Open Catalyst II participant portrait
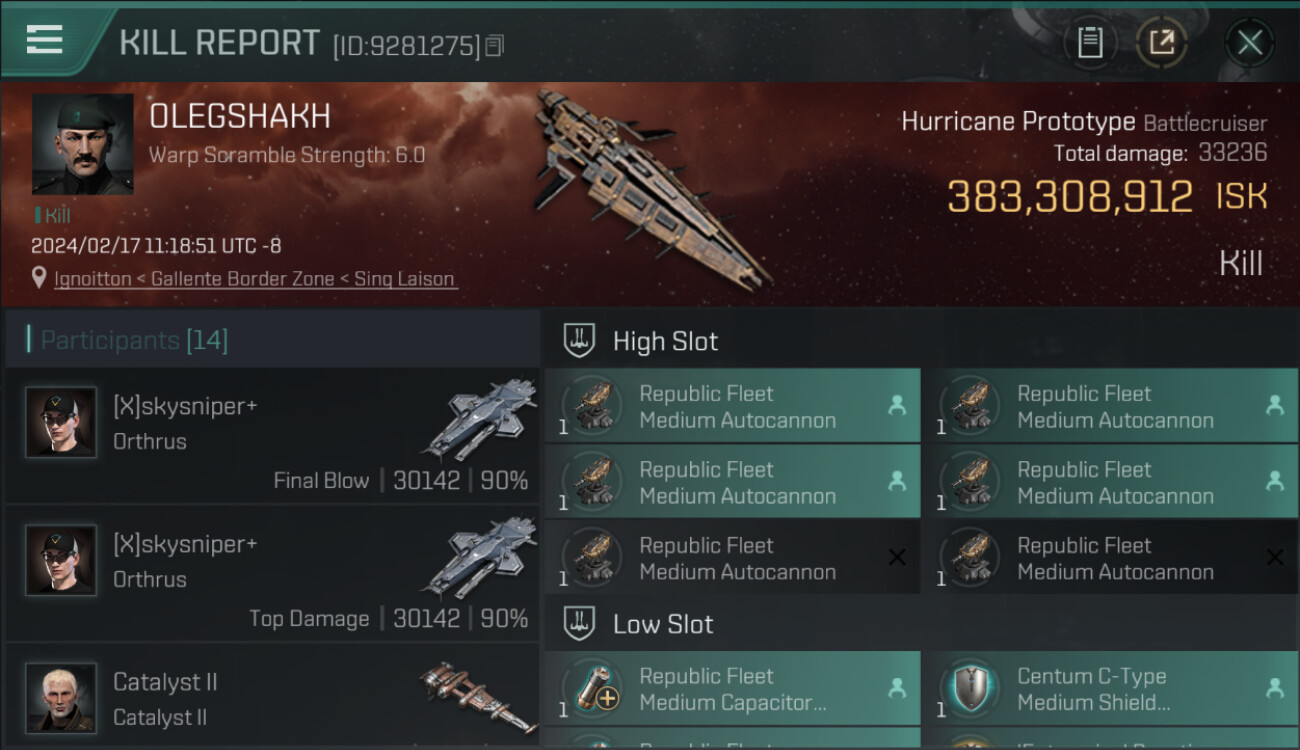 pos(61,697)
